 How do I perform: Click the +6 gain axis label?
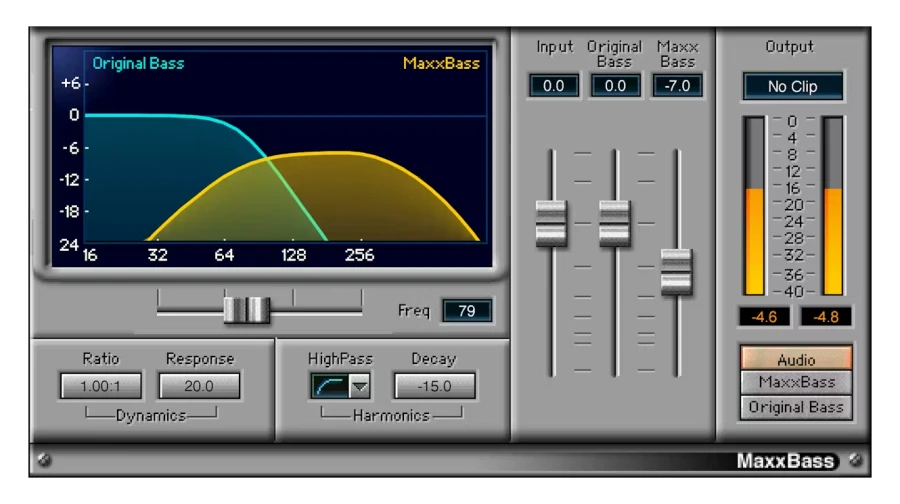71,83
